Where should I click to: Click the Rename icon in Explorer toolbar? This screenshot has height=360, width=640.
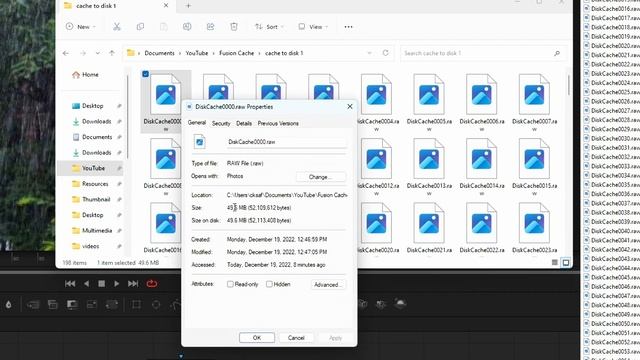(187, 27)
